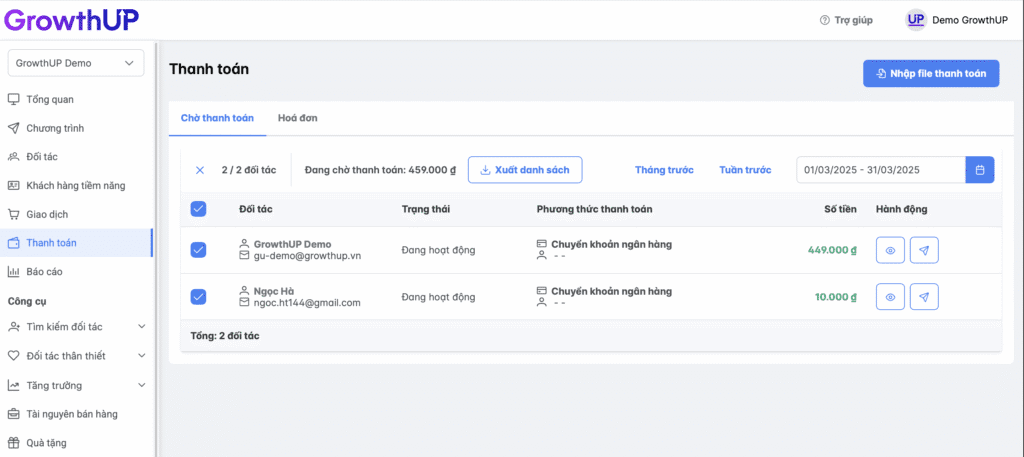Click the send icon for GrowthUP Demo row

tap(924, 250)
